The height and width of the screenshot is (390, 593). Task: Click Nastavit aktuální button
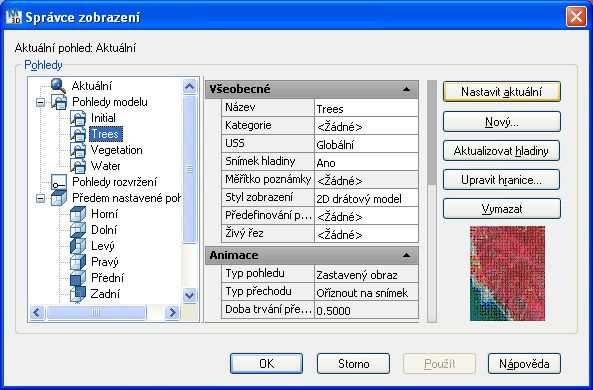click(501, 92)
